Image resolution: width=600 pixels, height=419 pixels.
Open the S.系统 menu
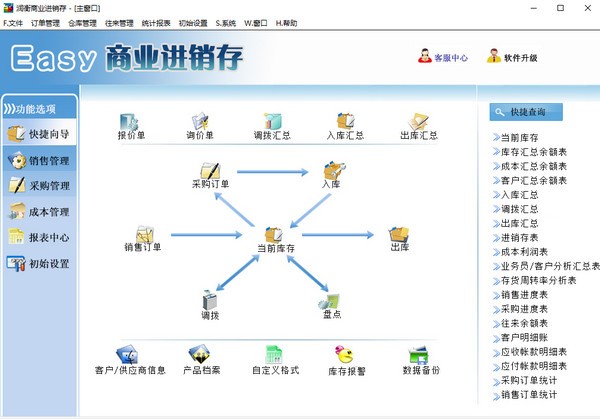coord(226,23)
